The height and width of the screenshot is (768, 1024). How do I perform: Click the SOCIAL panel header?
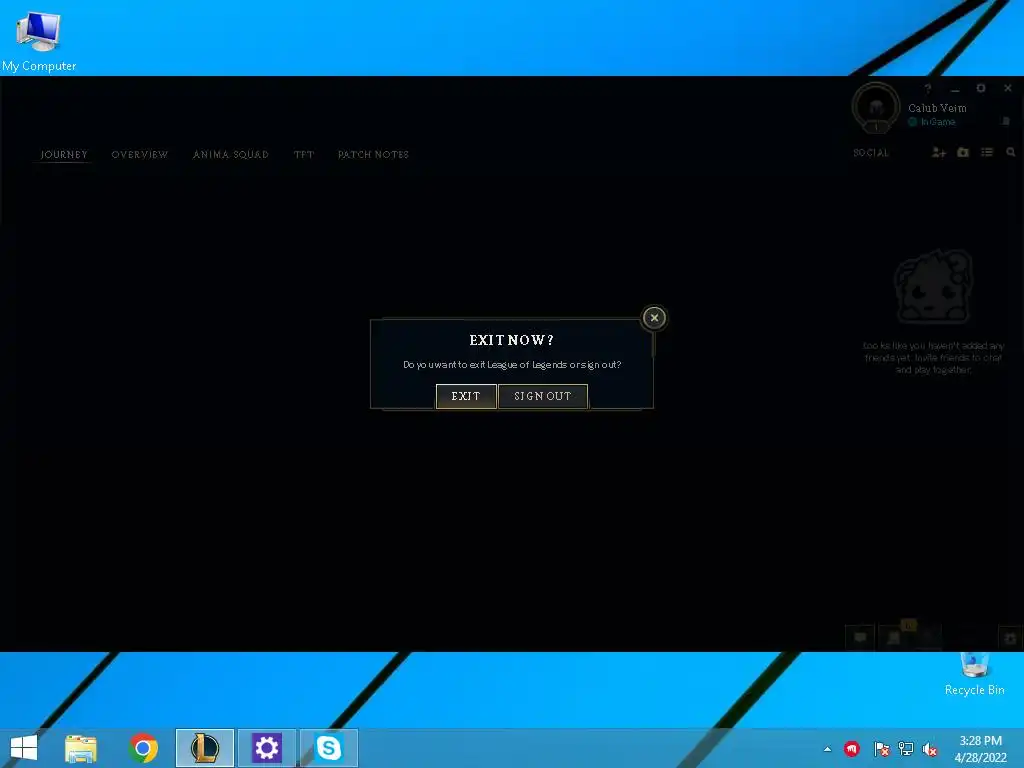coord(871,153)
